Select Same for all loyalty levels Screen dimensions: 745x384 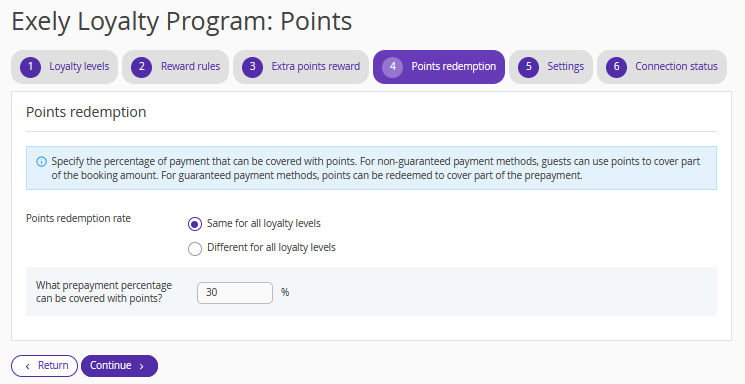(x=195, y=224)
